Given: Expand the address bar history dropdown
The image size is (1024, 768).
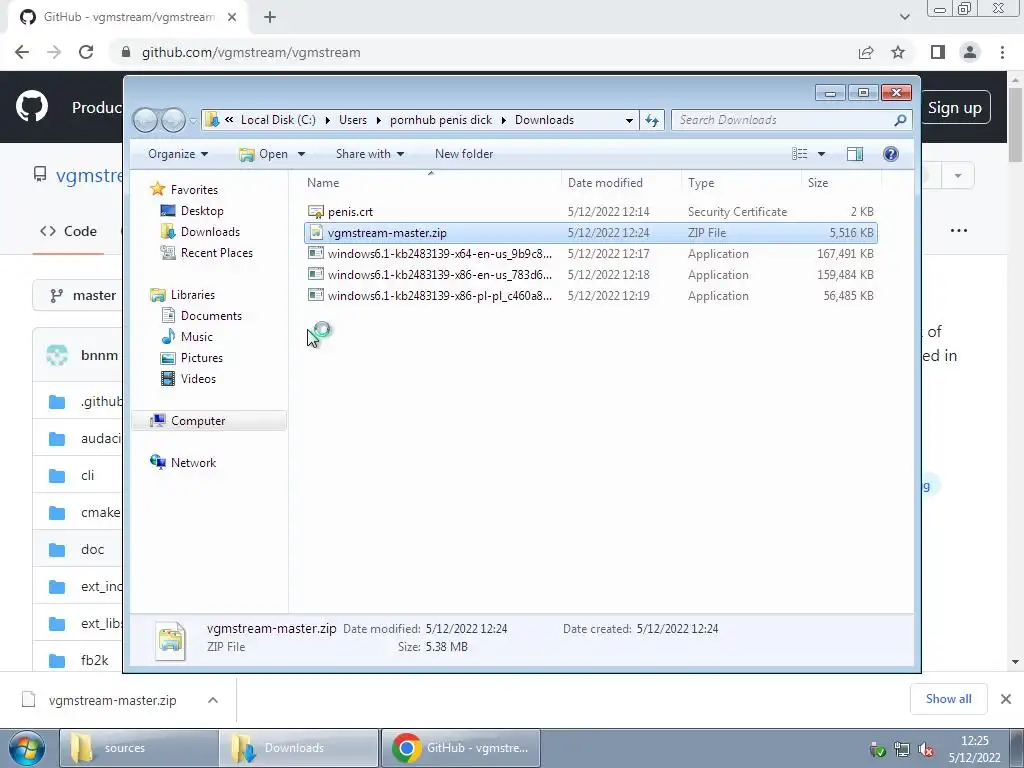Looking at the screenshot, I should (629, 120).
